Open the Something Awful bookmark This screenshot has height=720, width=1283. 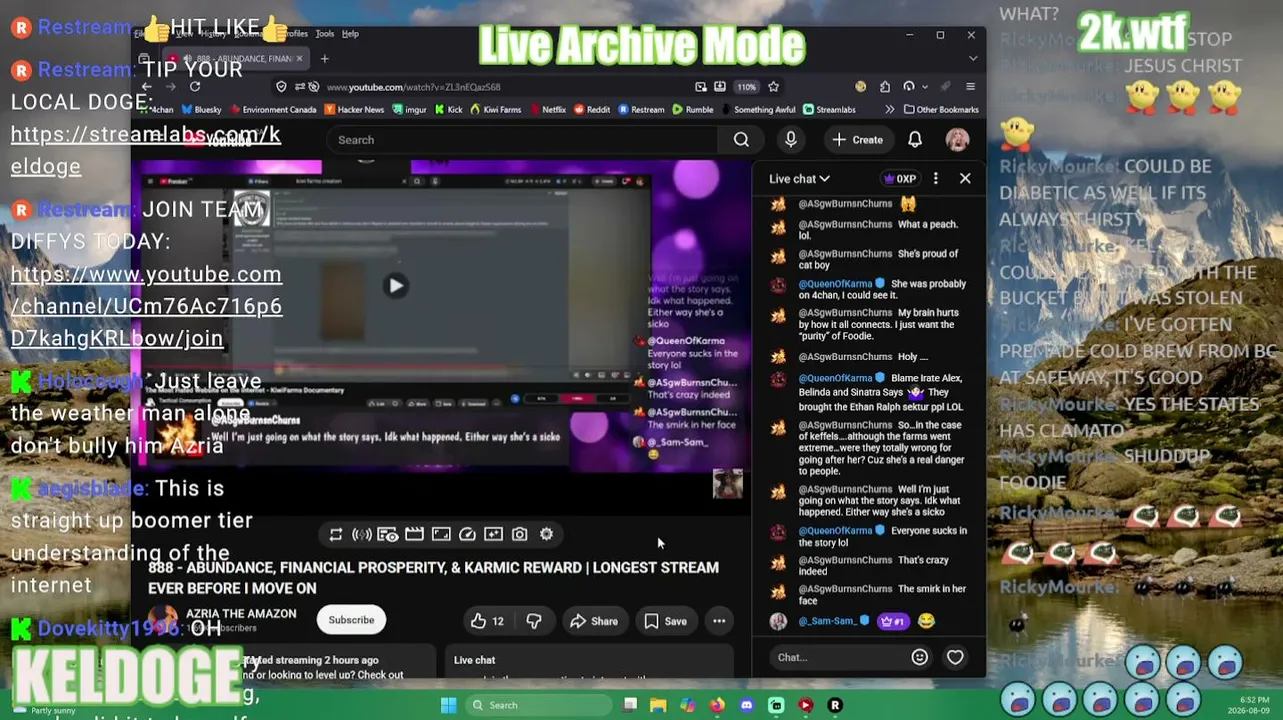point(758,110)
